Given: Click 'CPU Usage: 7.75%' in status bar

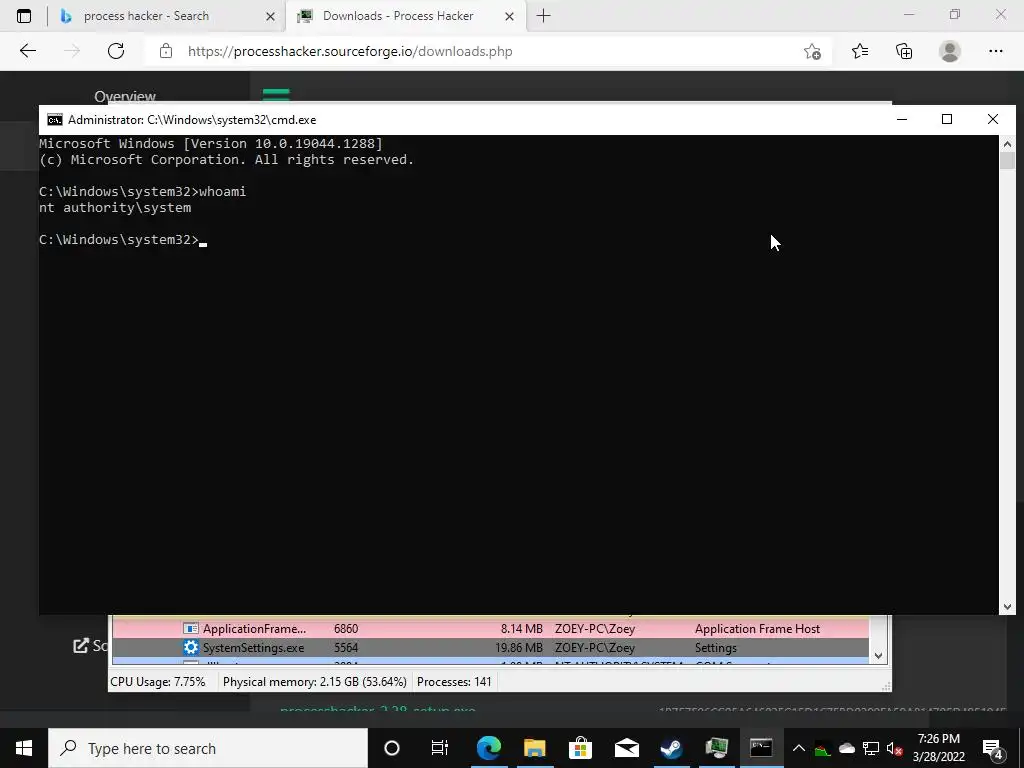Looking at the screenshot, I should [x=157, y=681].
